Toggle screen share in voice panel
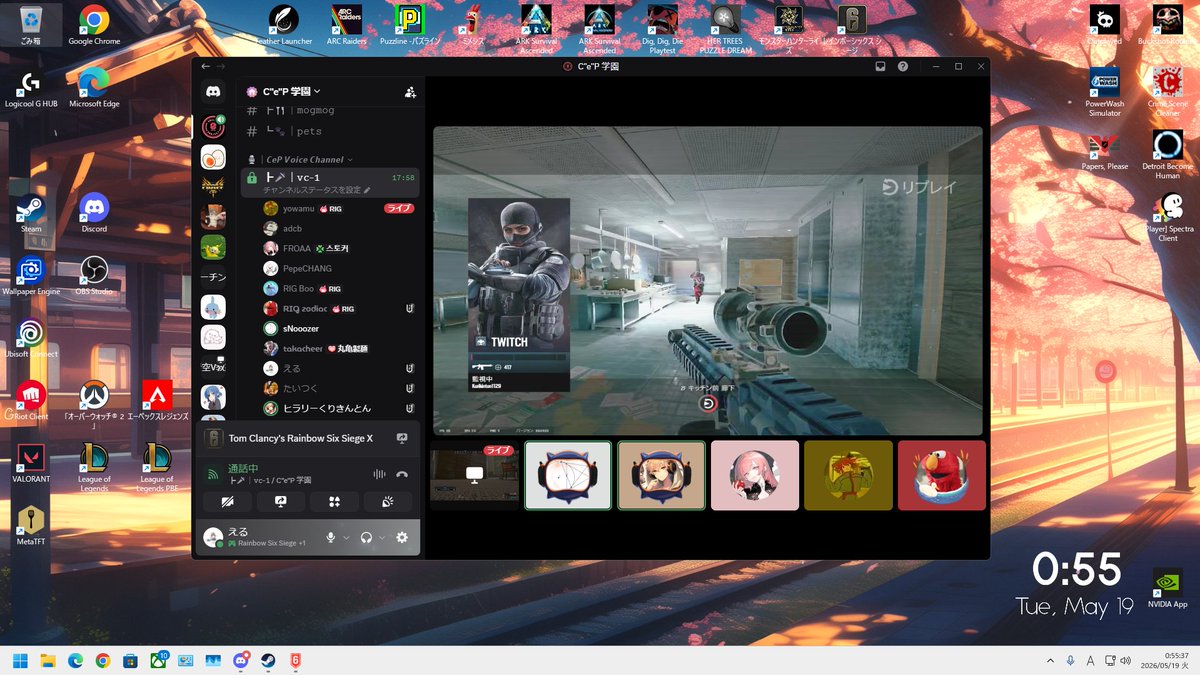1200x675 pixels. 281,501
